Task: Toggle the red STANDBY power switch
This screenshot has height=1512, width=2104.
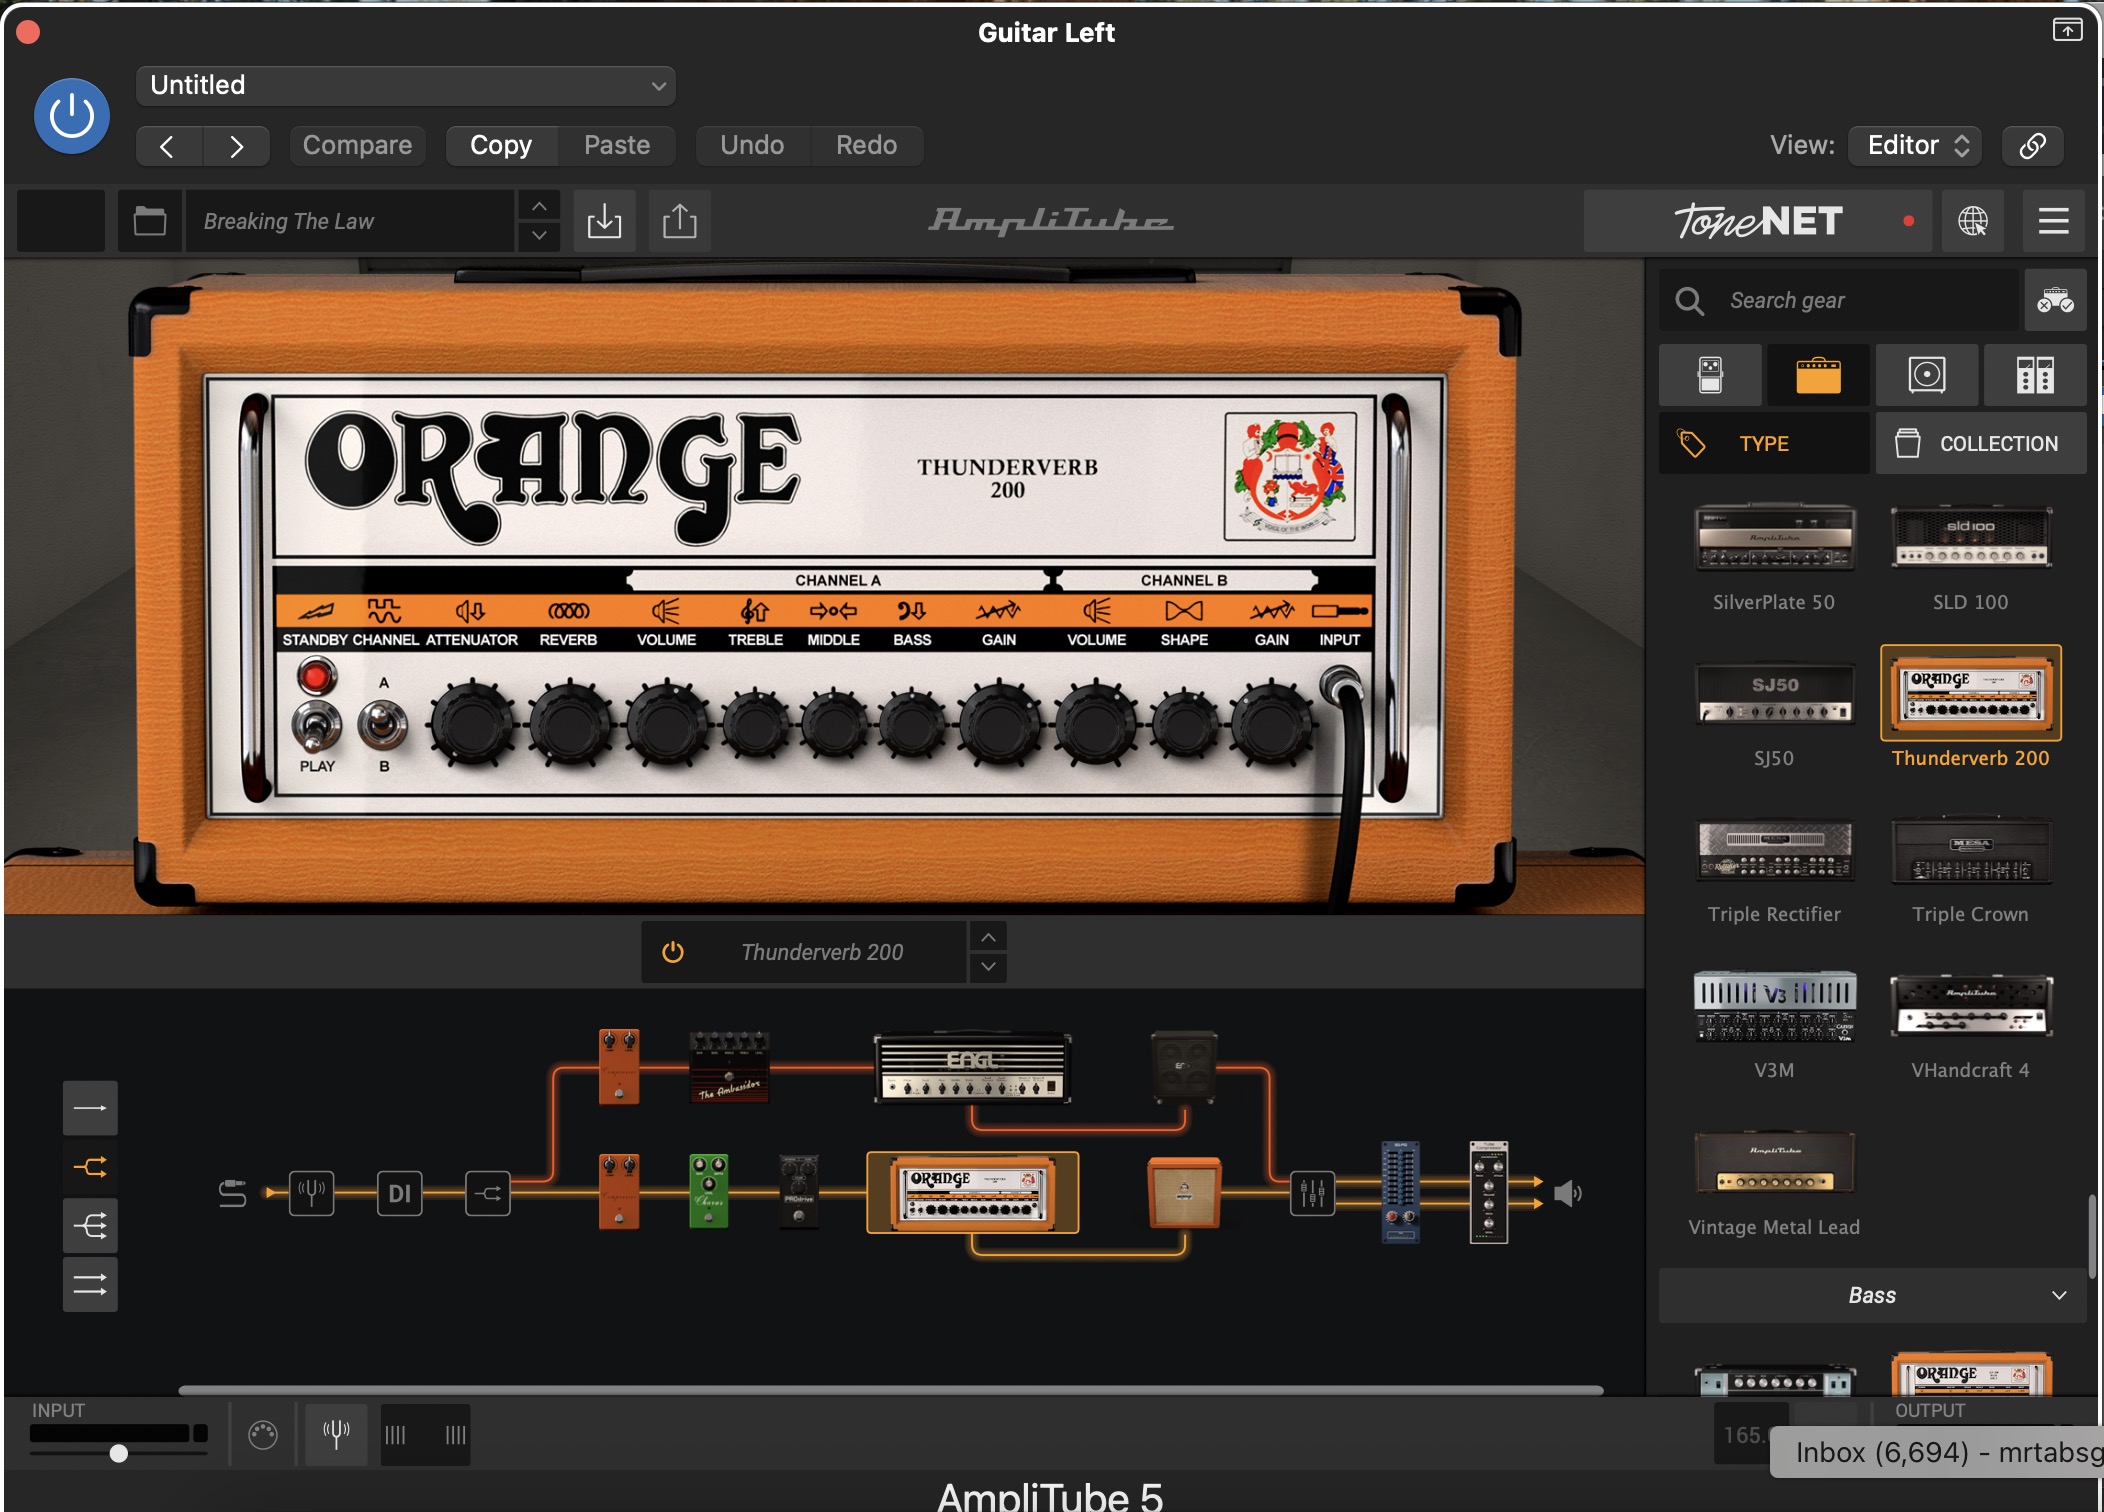Action: click(316, 677)
